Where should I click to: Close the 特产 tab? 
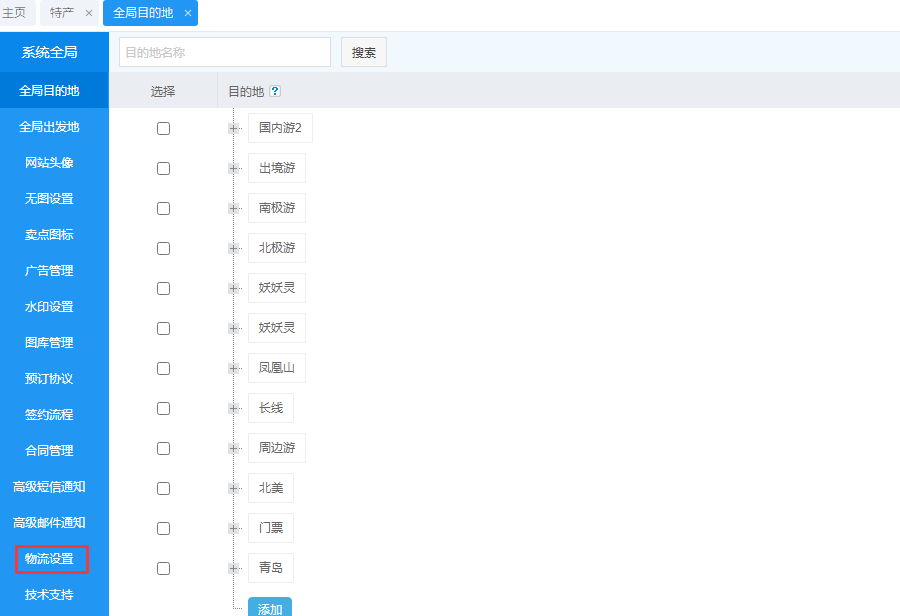[89, 13]
